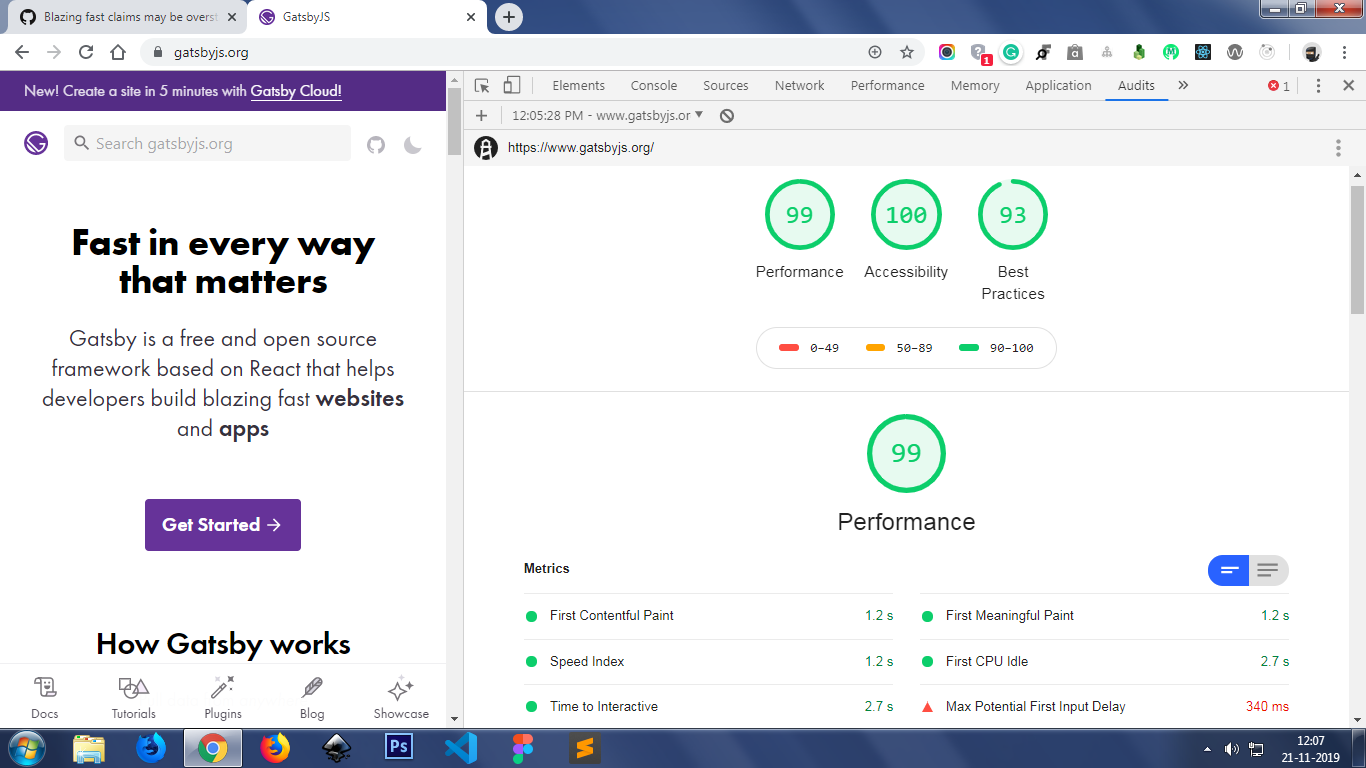1366x768 pixels.
Task: Open the Chrome profile avatar
Action: [x=1312, y=52]
